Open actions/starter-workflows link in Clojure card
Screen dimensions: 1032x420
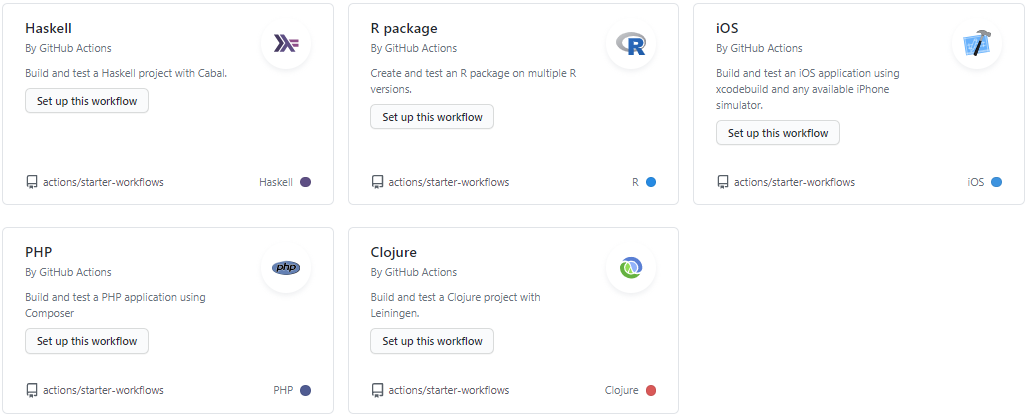[x=448, y=390]
